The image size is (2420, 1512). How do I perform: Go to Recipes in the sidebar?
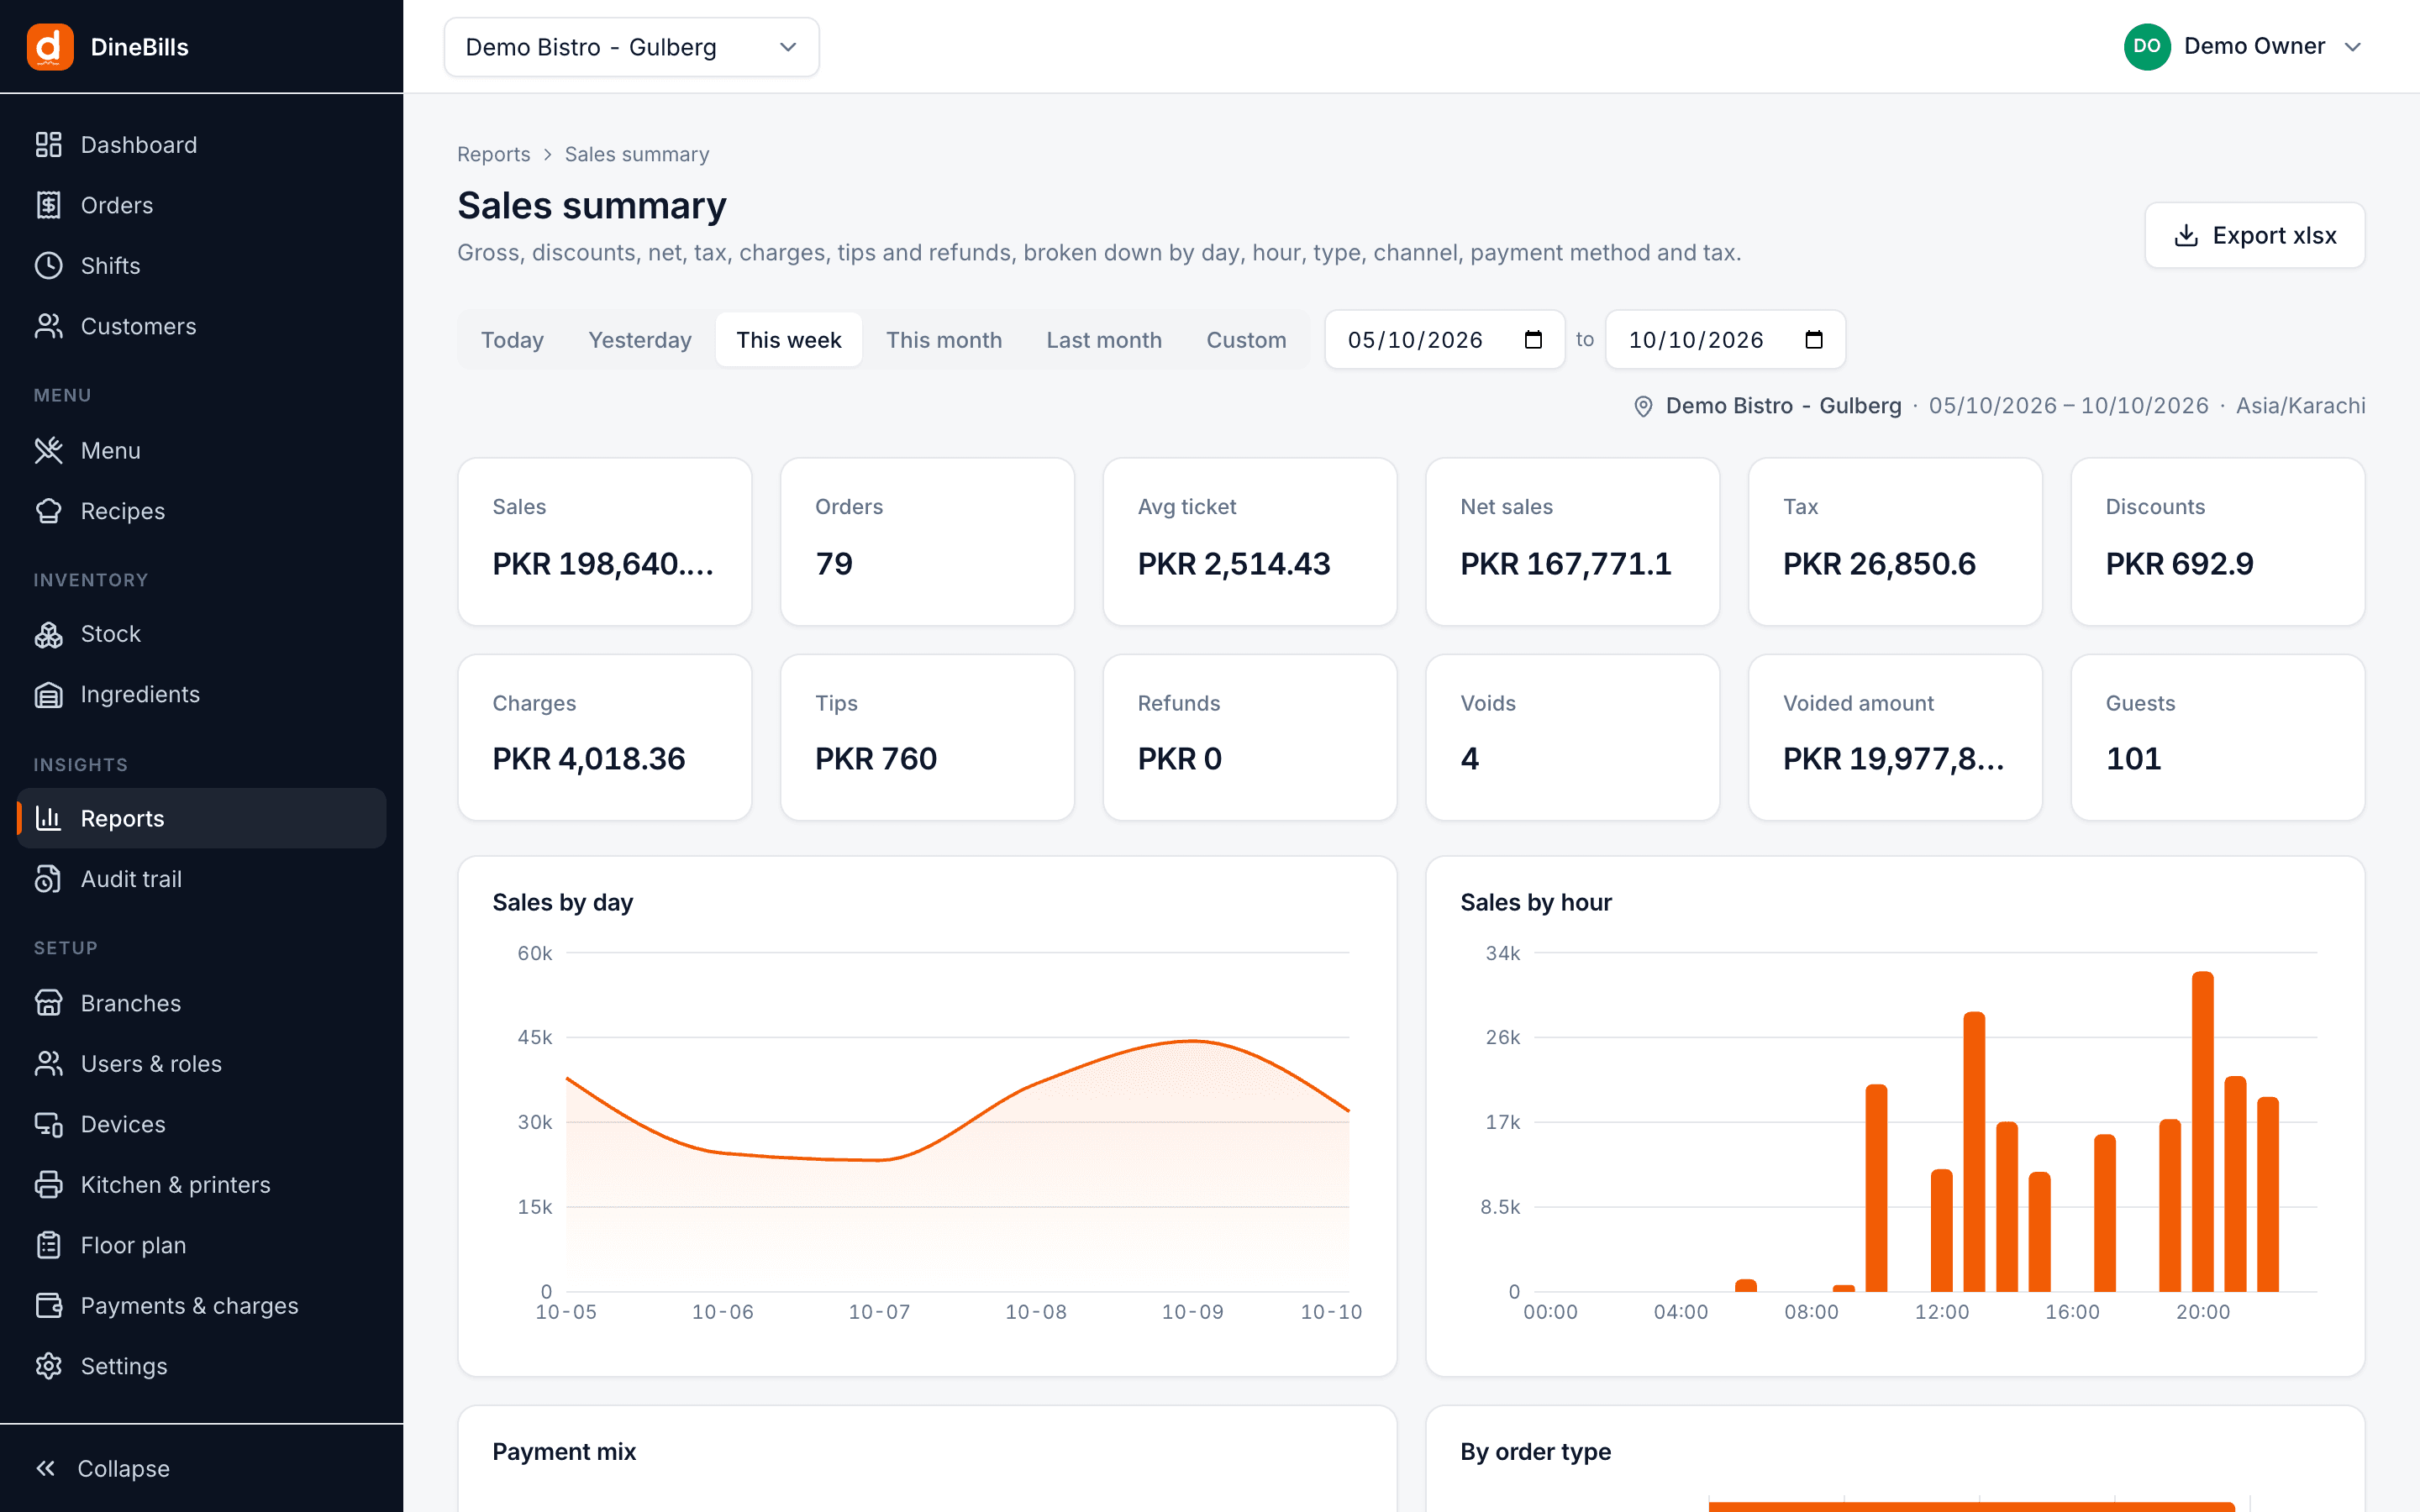coord(201,511)
